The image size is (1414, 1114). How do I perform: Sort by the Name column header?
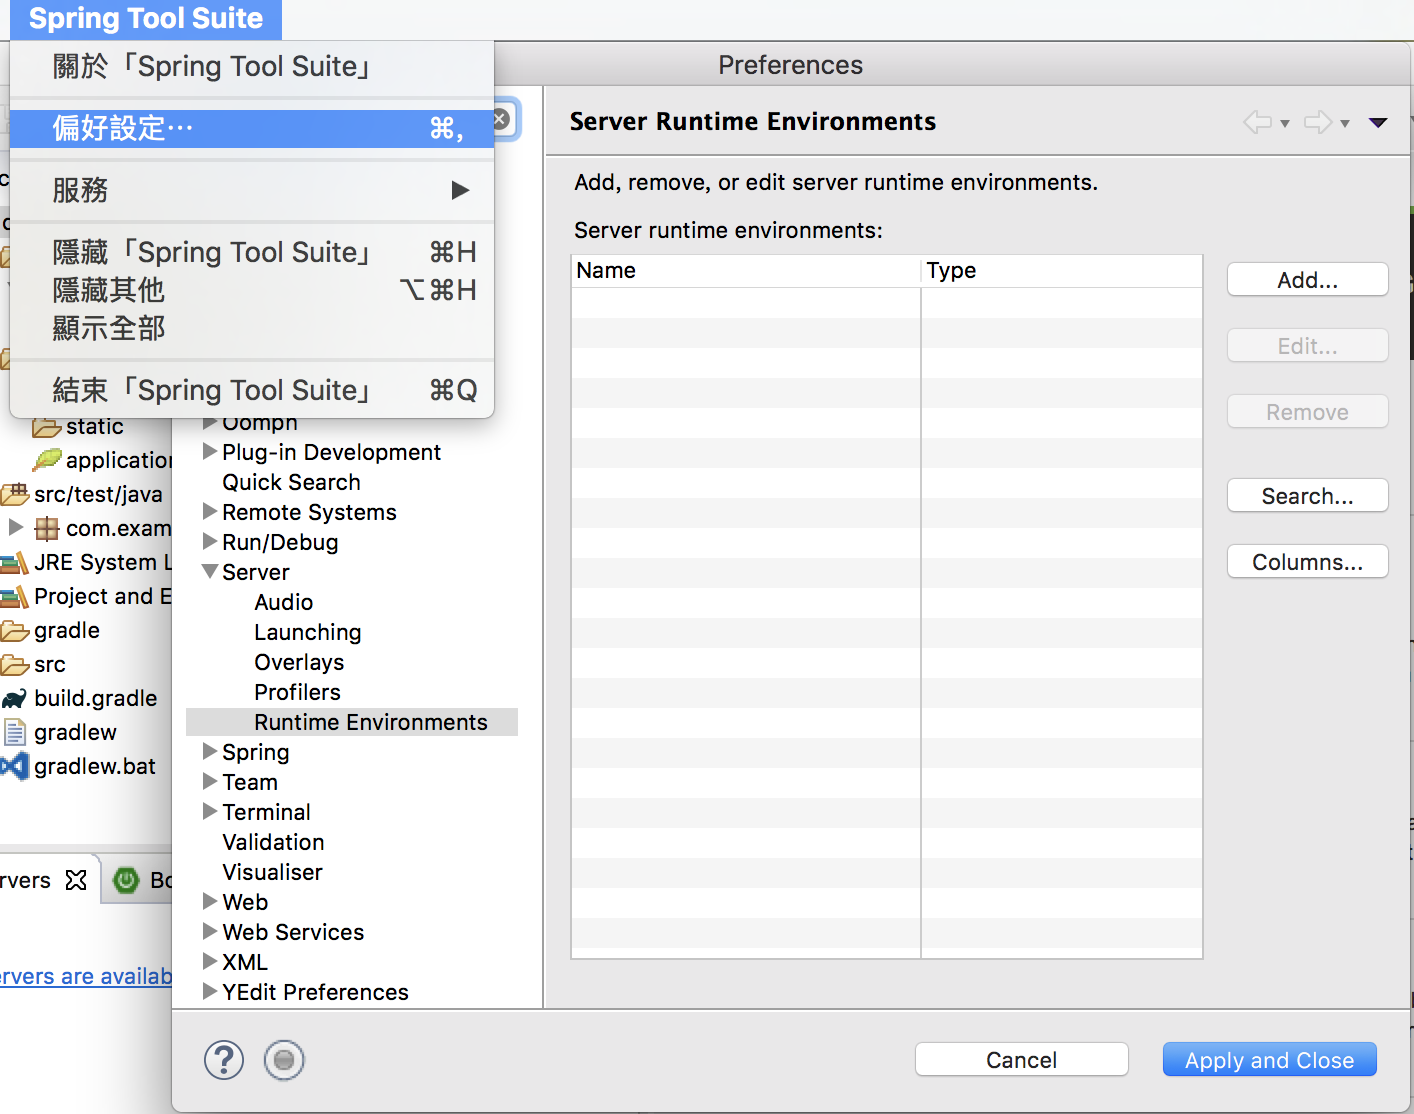pos(746,271)
